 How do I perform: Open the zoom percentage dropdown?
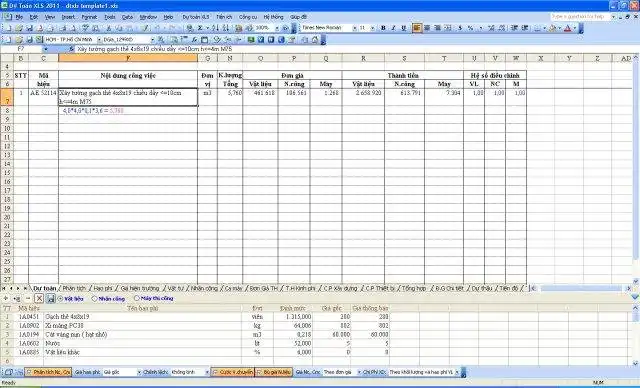click(x=277, y=28)
